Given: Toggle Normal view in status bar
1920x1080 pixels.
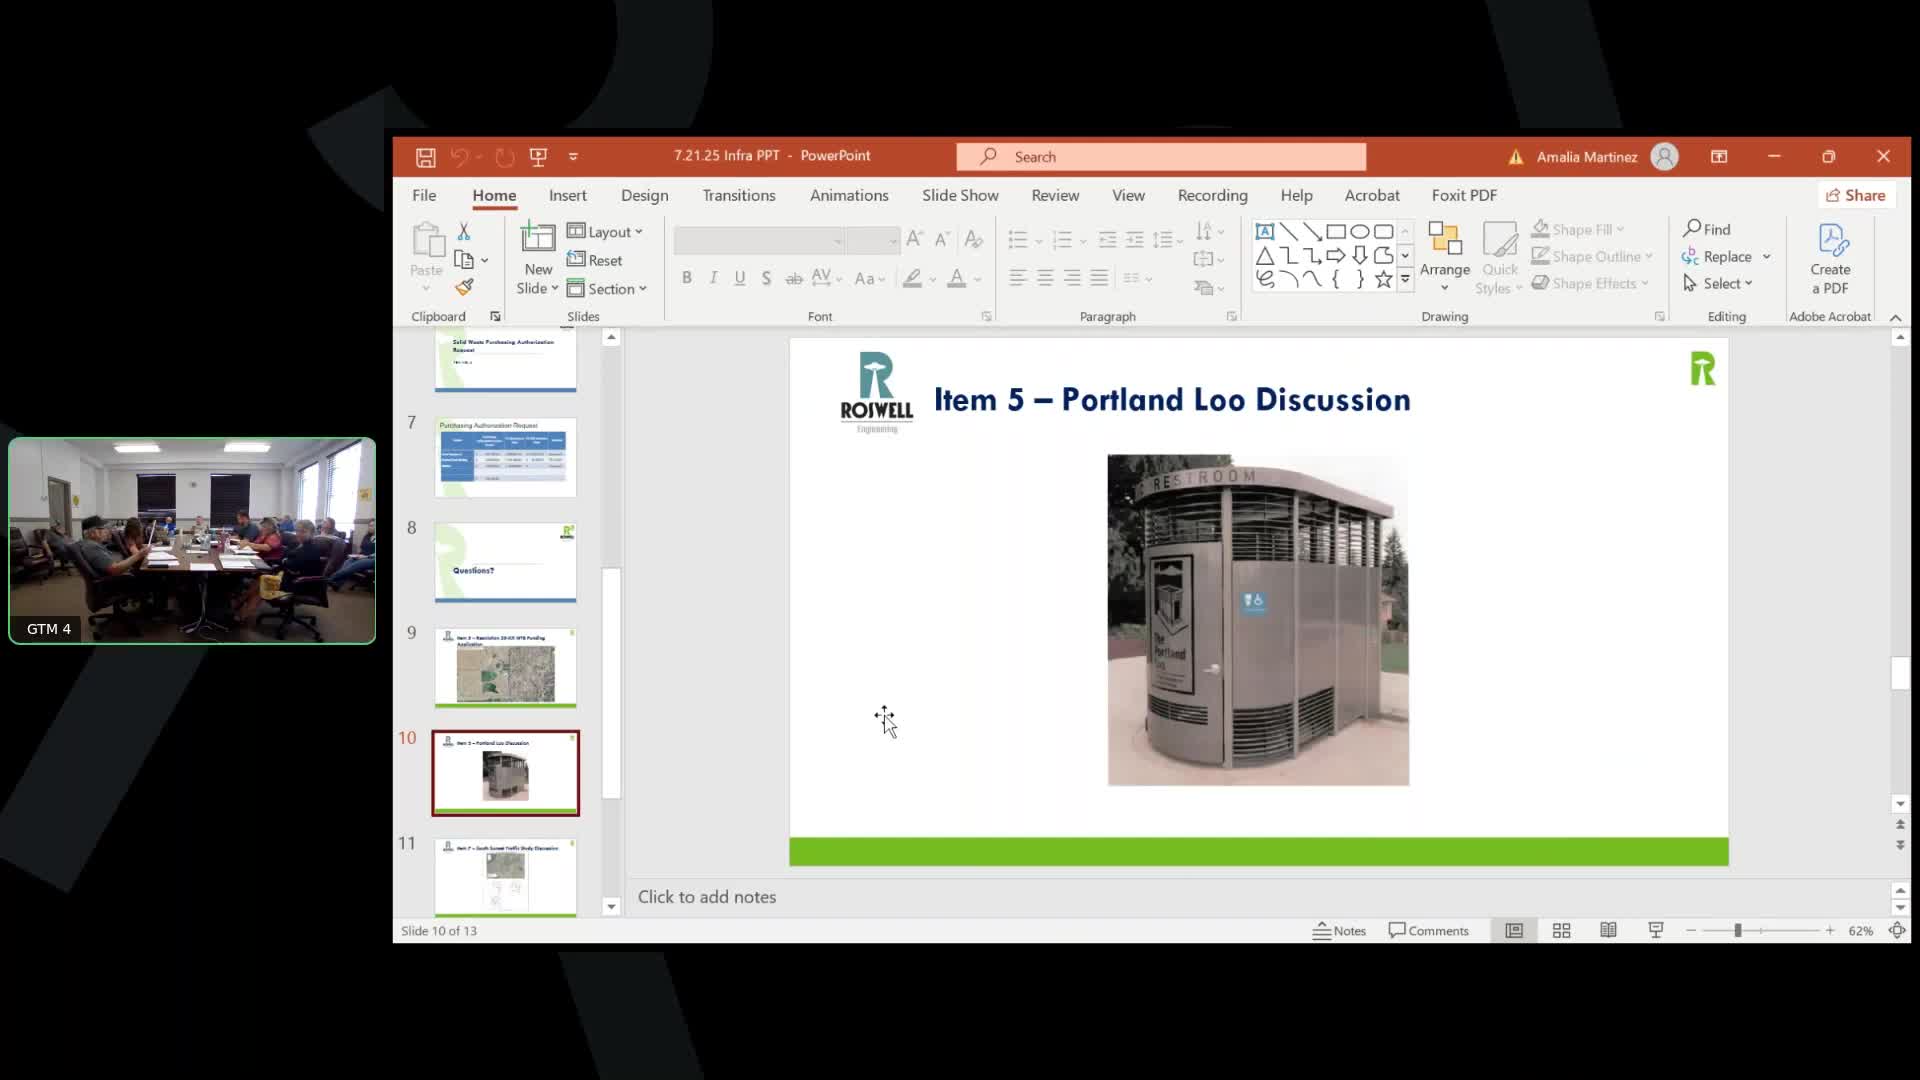Looking at the screenshot, I should tap(1514, 930).
